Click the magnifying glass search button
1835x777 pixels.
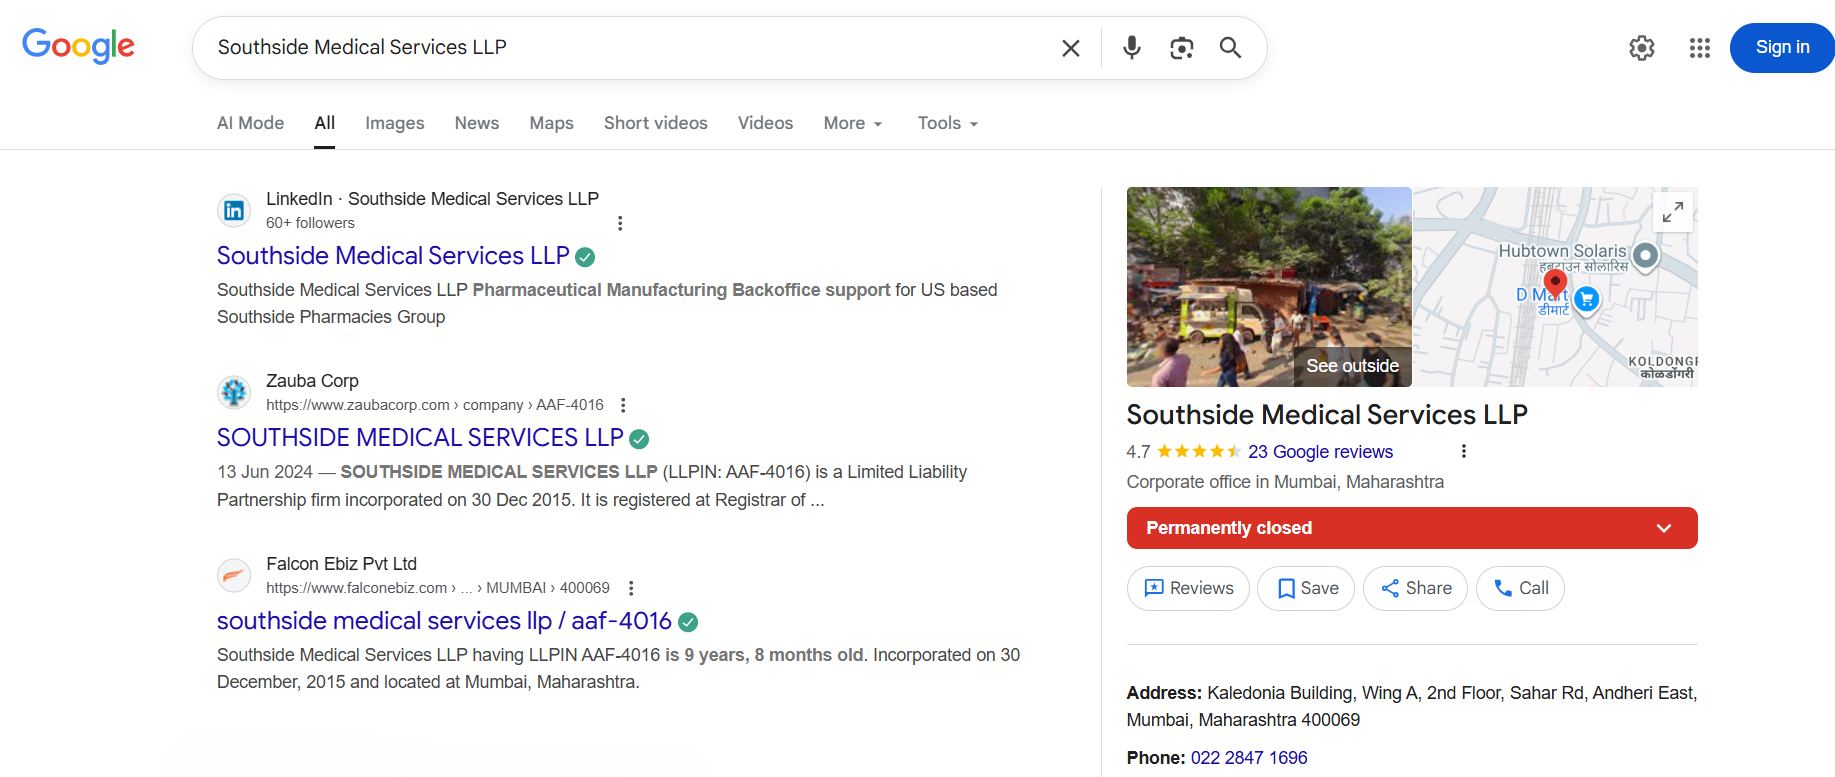click(x=1230, y=48)
